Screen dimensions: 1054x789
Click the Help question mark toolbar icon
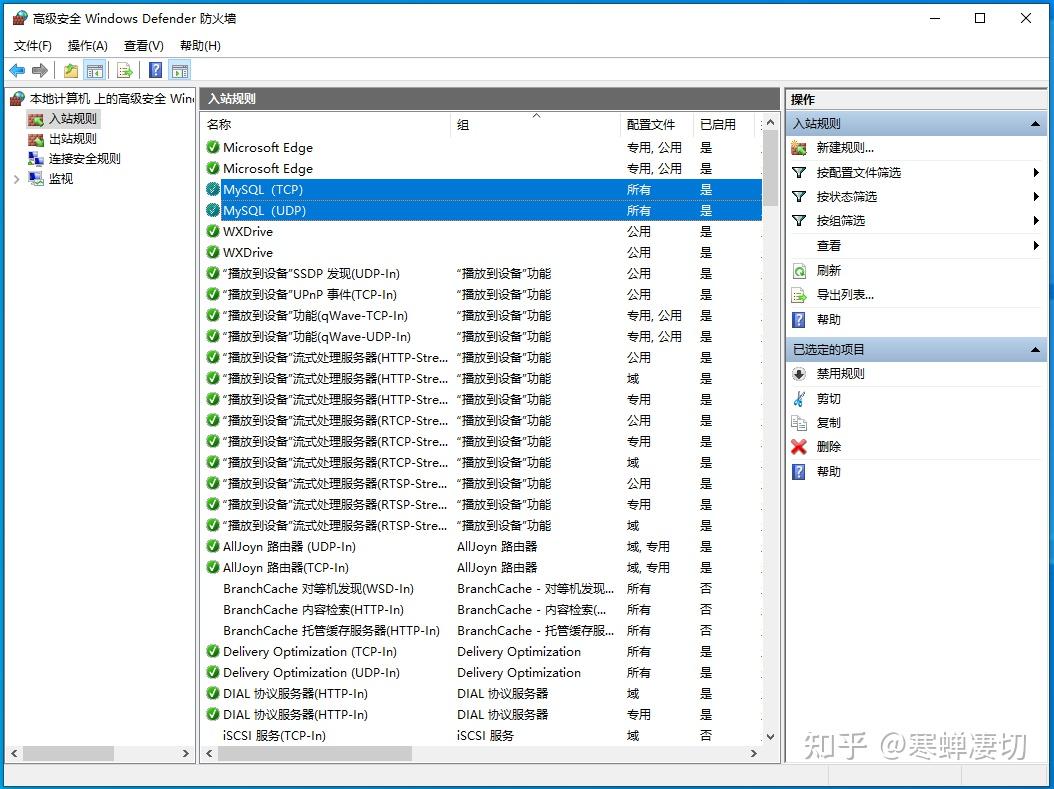(153, 70)
